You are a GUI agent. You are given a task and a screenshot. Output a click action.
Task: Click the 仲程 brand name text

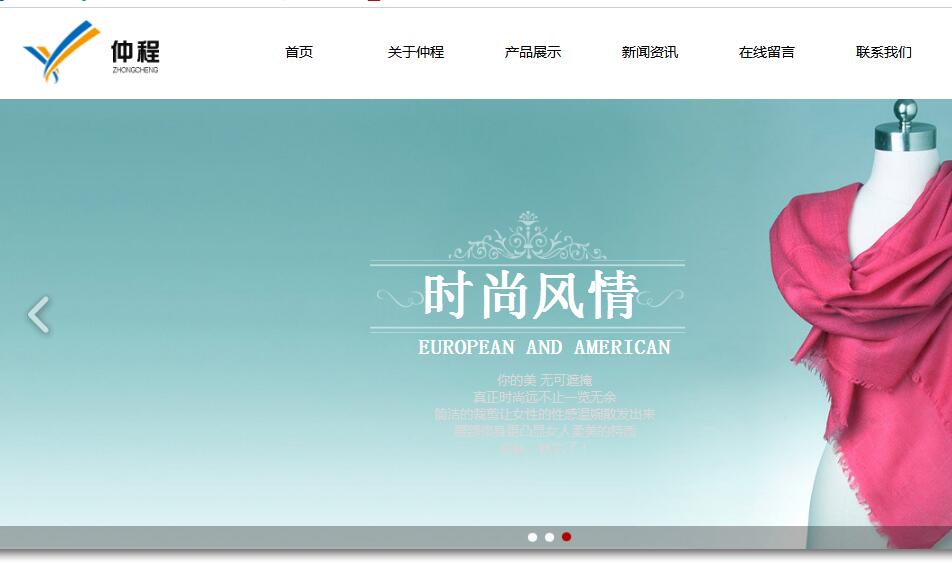[x=135, y=50]
